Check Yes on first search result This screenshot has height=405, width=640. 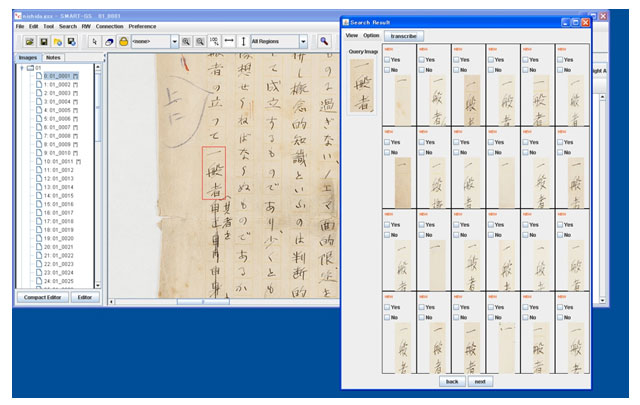coord(388,58)
